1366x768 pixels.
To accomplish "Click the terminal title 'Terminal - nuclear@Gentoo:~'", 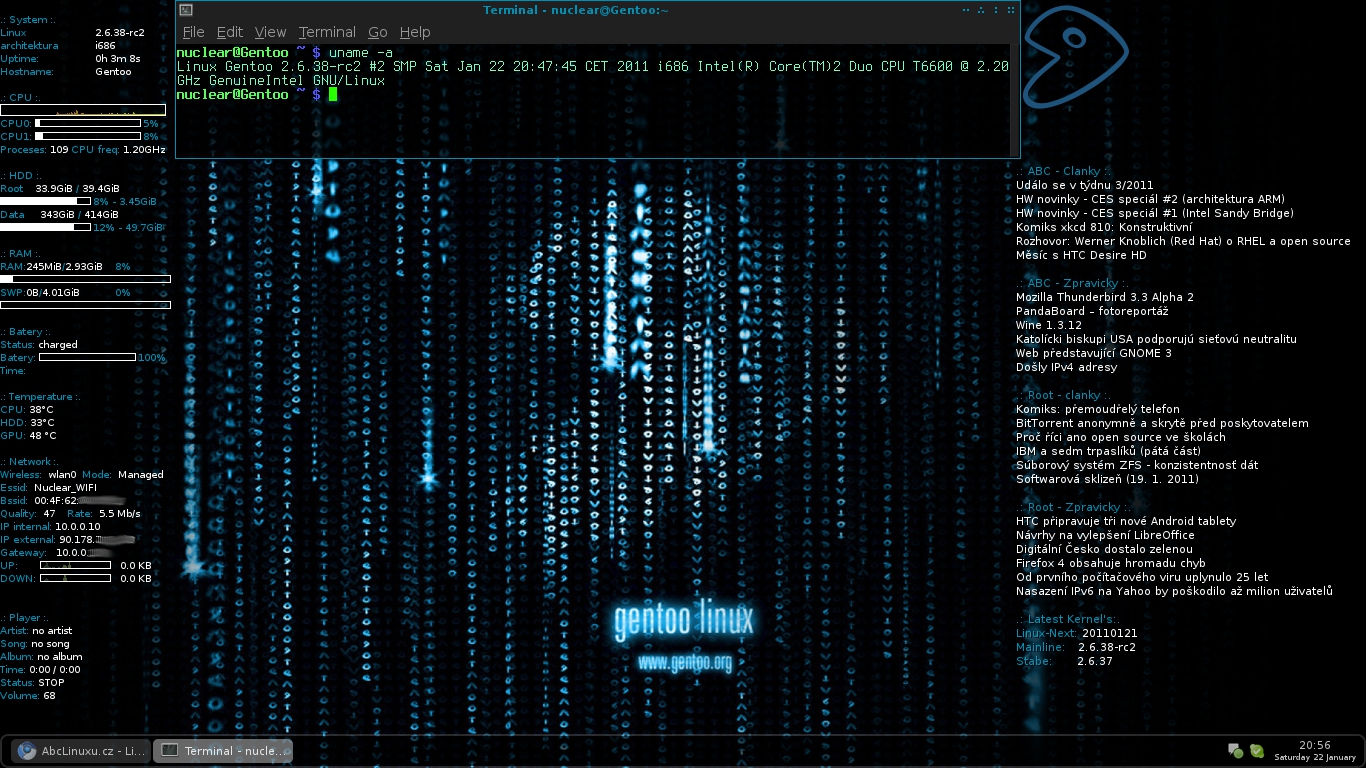I will 576,10.
